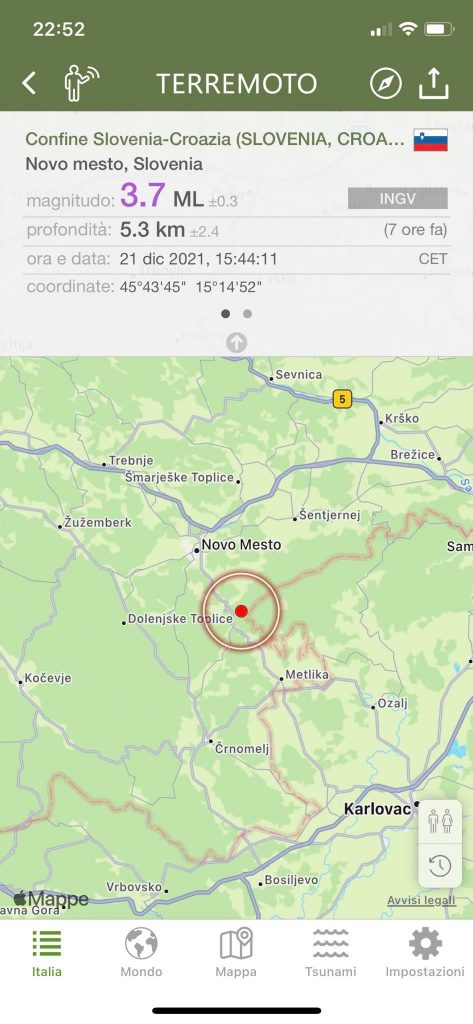Open the compass icon in header
Image resolution: width=473 pixels, height=1024 pixels.
click(x=385, y=84)
